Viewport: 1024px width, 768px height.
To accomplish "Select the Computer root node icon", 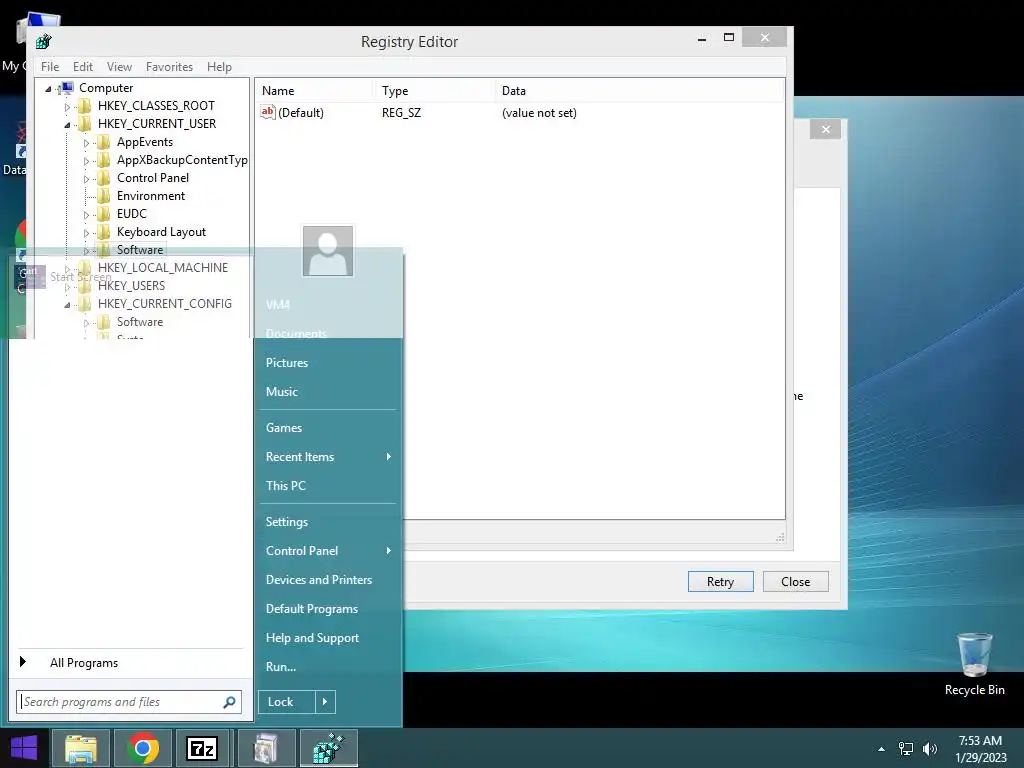I will tap(66, 88).
